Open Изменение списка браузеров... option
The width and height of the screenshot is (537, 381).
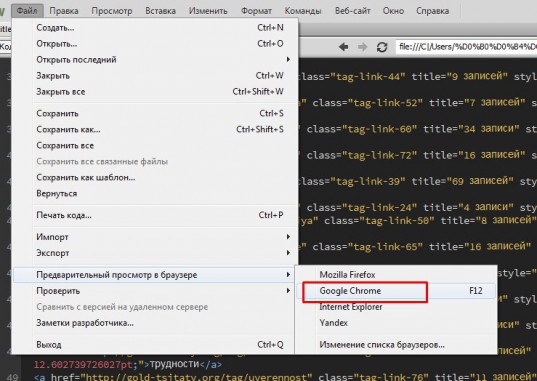pyautogui.click(x=396, y=344)
